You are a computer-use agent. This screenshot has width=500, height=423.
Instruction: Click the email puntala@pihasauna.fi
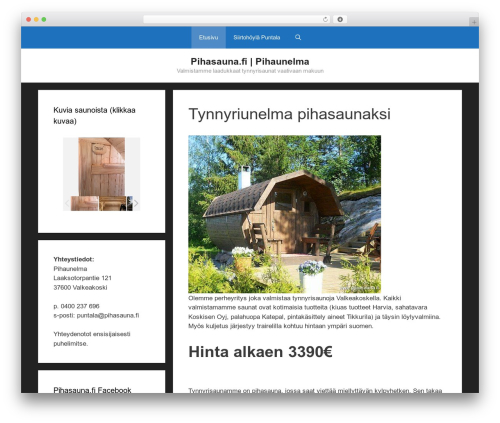point(108,315)
